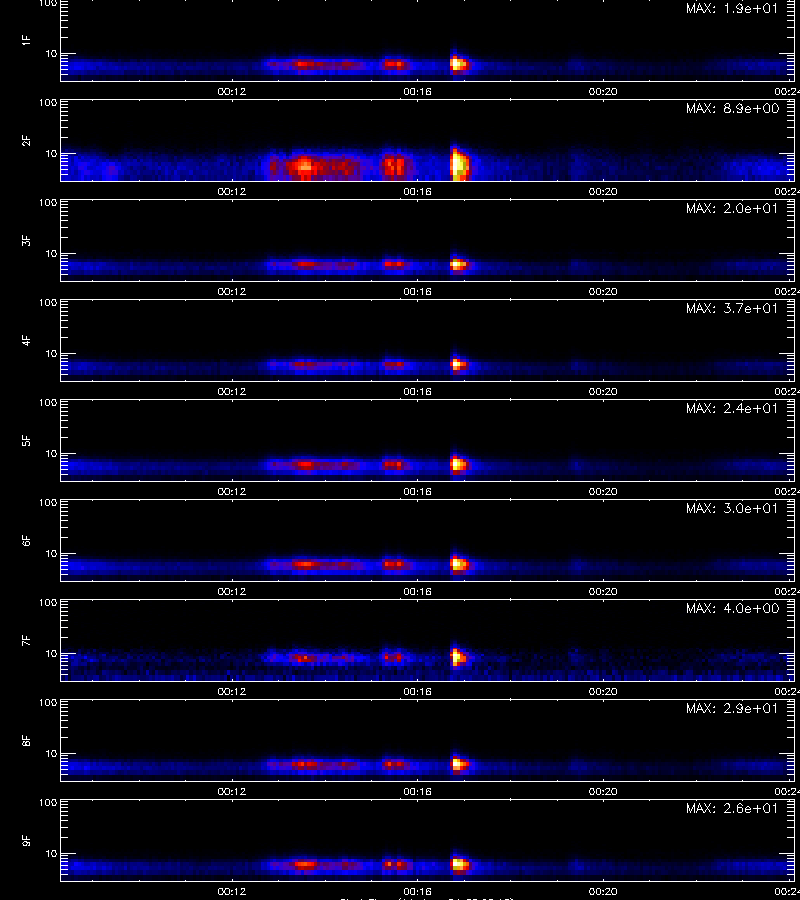This screenshot has height=900, width=800.
Task: Click the 00:12 tick label under panel 8F
Action: [x=232, y=792]
